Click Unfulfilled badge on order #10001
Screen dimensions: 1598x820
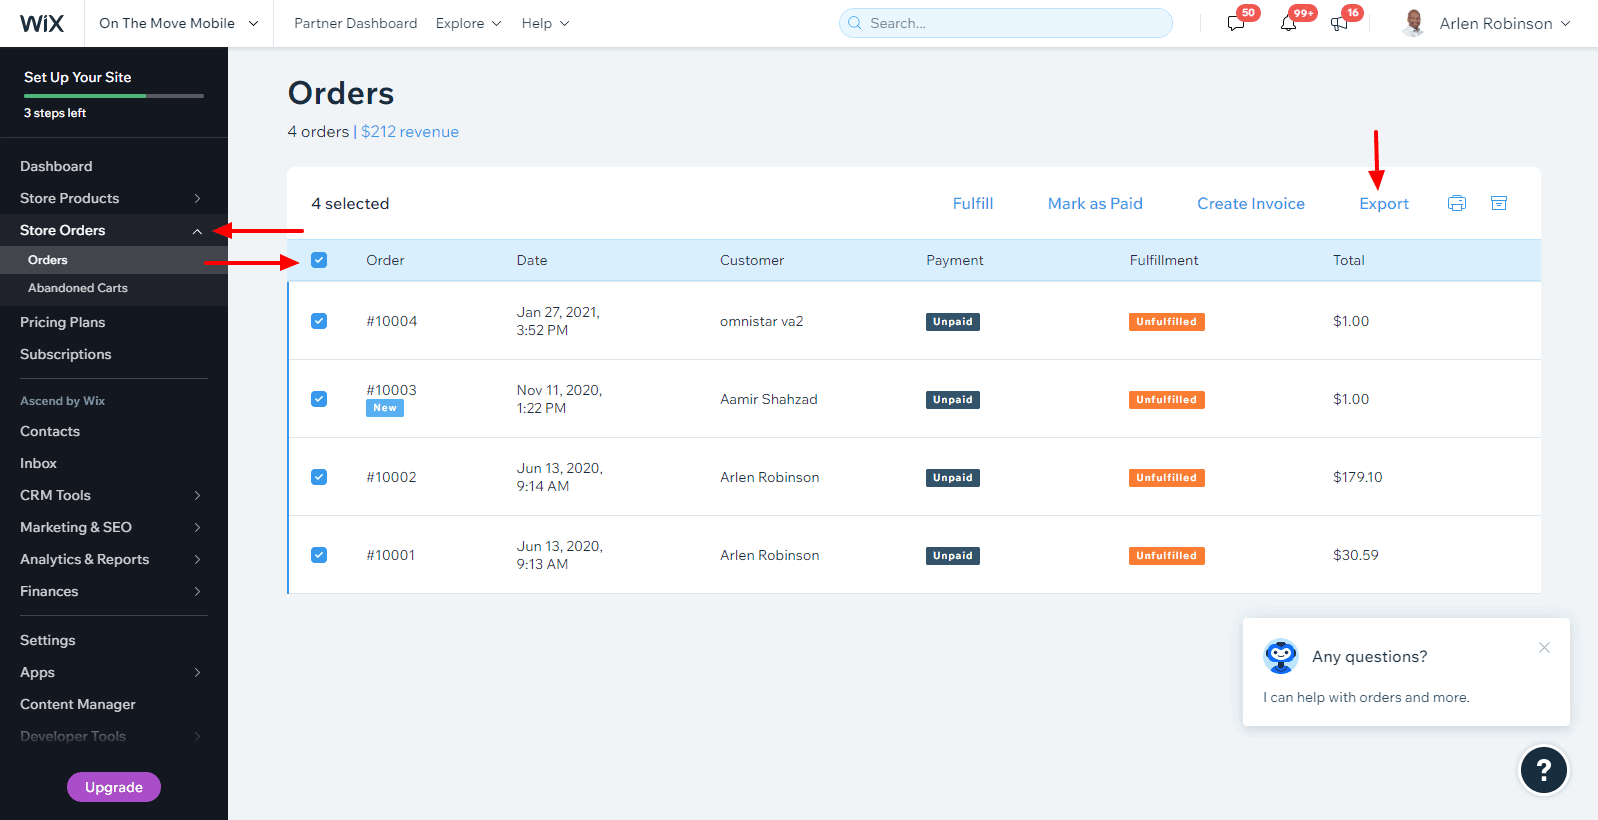click(1167, 556)
